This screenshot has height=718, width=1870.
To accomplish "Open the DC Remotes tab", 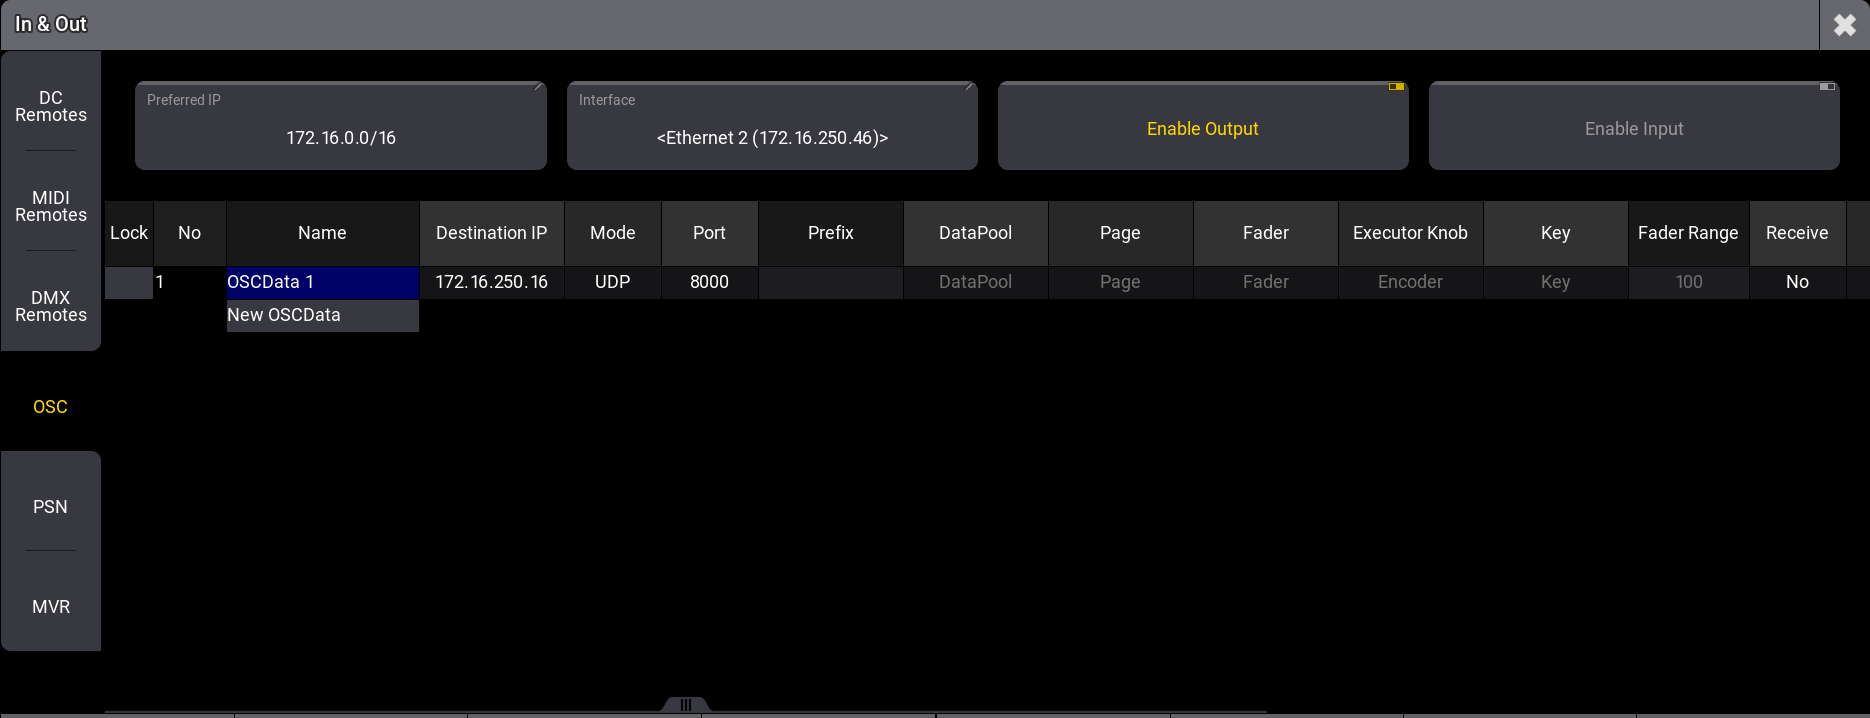I will (x=51, y=106).
